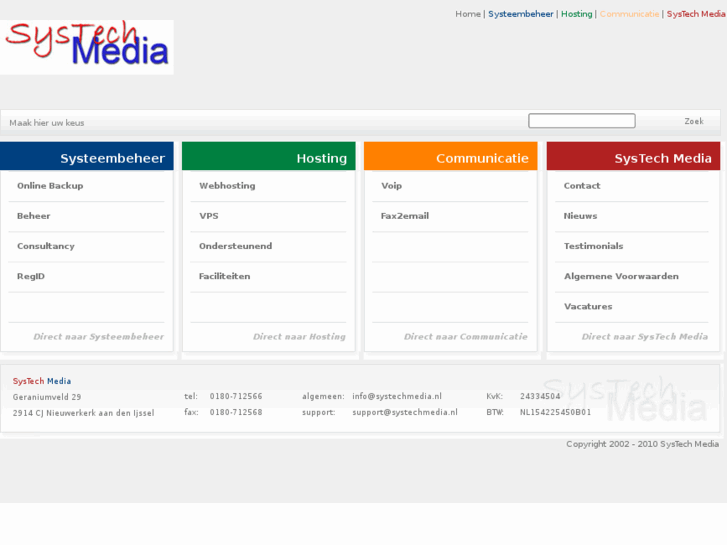
Task: Click the info@systechmedia.nl email address
Action: click(397, 396)
